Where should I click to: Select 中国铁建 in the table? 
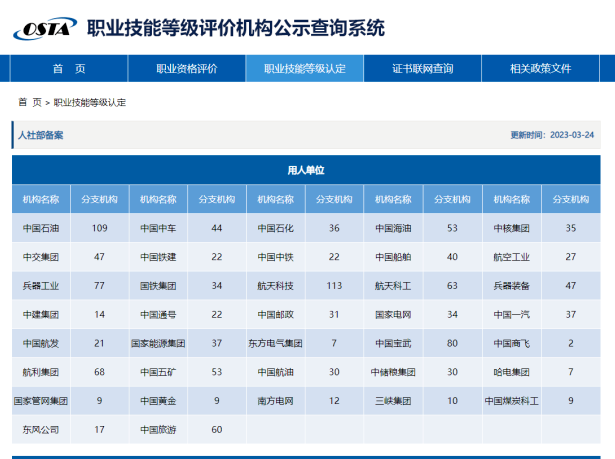(158, 257)
